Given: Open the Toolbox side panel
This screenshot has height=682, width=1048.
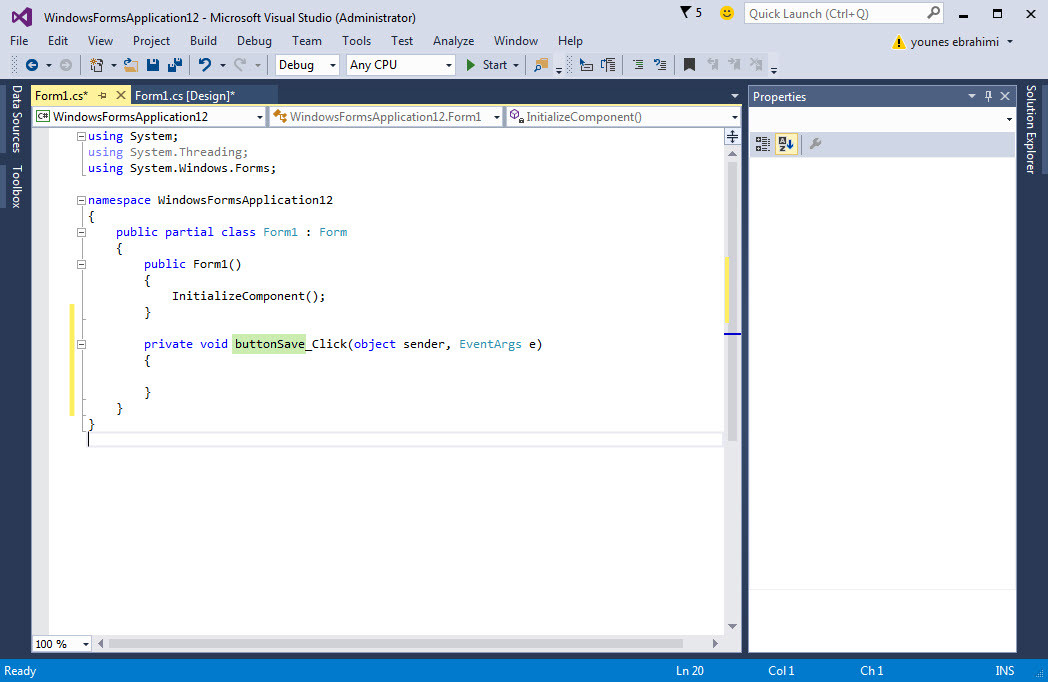Looking at the screenshot, I should pos(15,186).
